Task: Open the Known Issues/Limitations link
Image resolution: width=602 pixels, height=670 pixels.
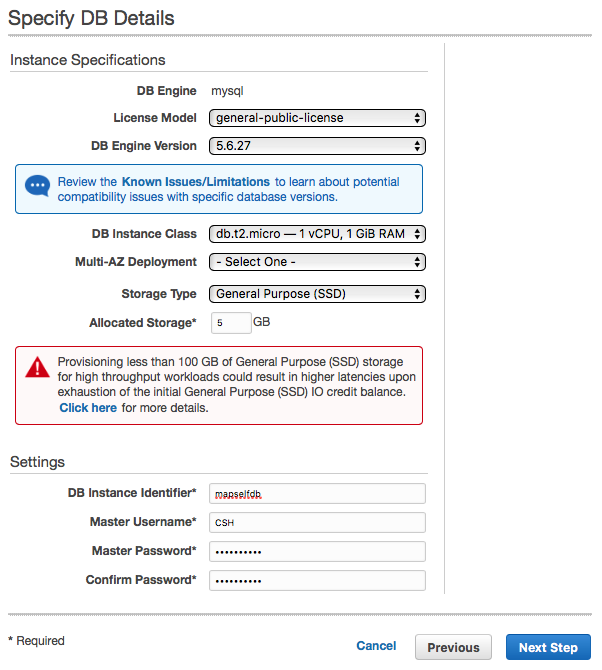Action: 195,182
